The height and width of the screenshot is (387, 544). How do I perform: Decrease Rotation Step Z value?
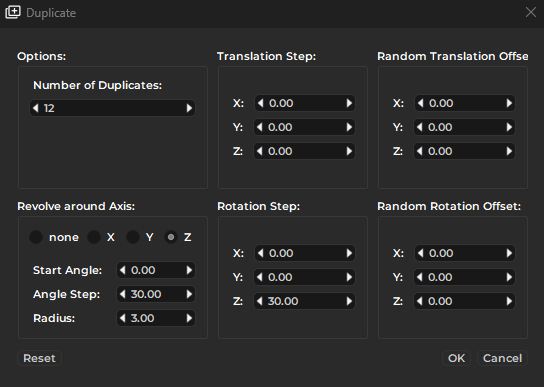pos(260,301)
